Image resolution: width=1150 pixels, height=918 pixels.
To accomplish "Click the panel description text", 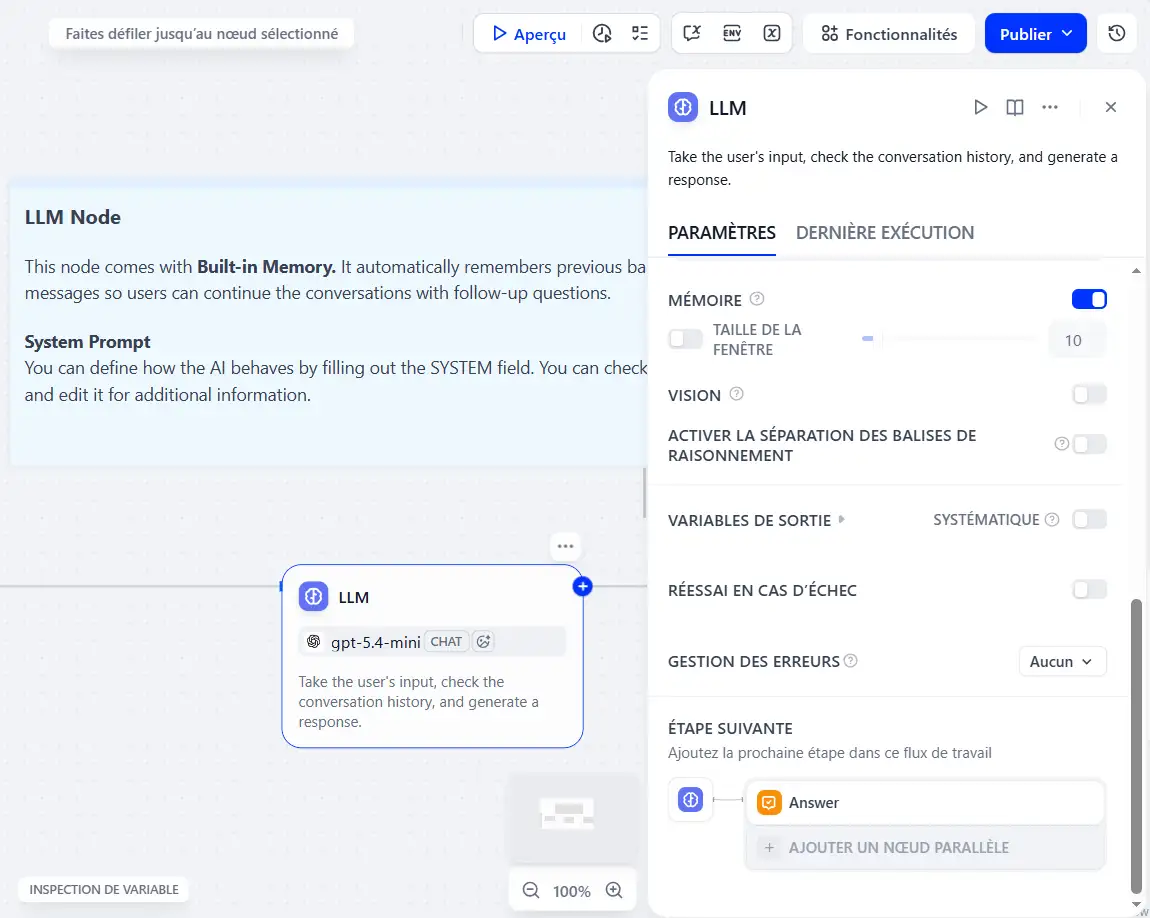I will (x=893, y=168).
